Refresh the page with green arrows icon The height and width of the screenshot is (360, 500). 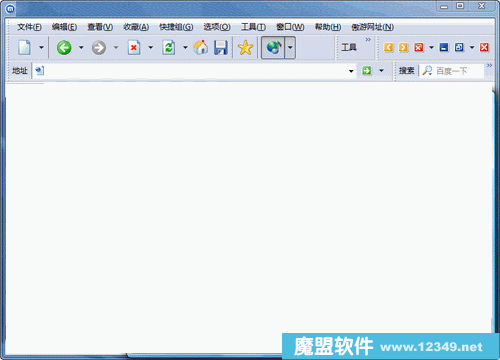pyautogui.click(x=169, y=48)
